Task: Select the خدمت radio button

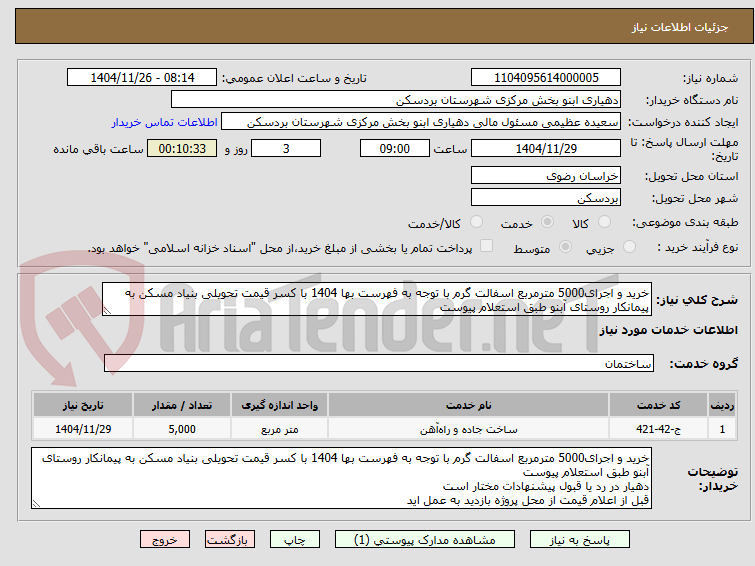Action: tap(547, 222)
